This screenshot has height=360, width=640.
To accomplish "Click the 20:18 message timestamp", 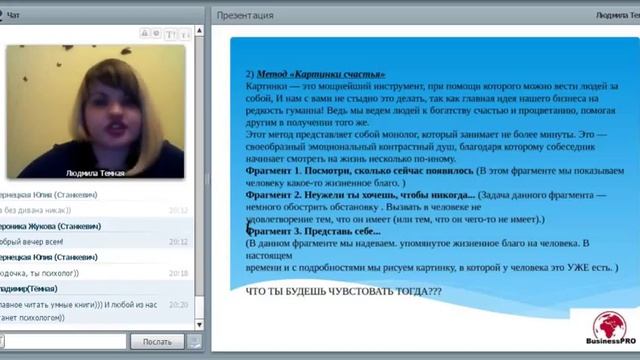I will pyautogui.click(x=178, y=273).
